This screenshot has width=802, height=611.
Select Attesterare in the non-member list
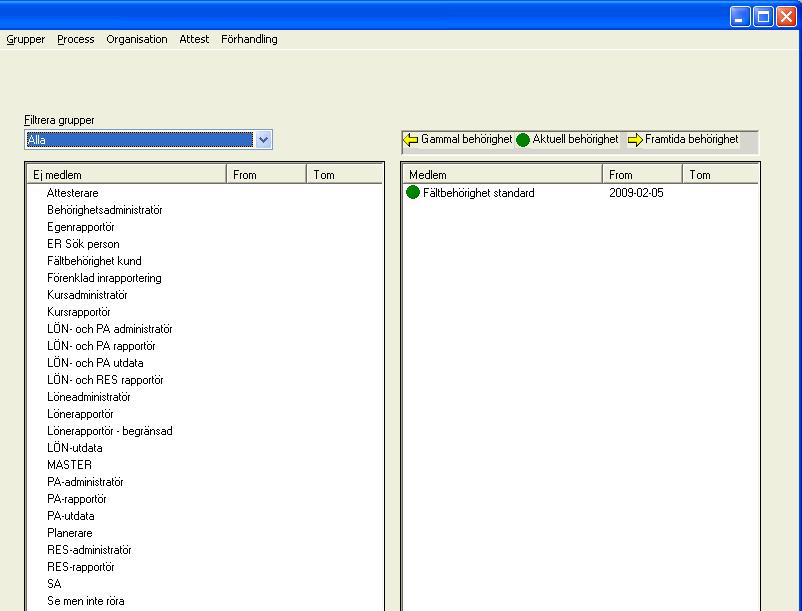[72, 193]
